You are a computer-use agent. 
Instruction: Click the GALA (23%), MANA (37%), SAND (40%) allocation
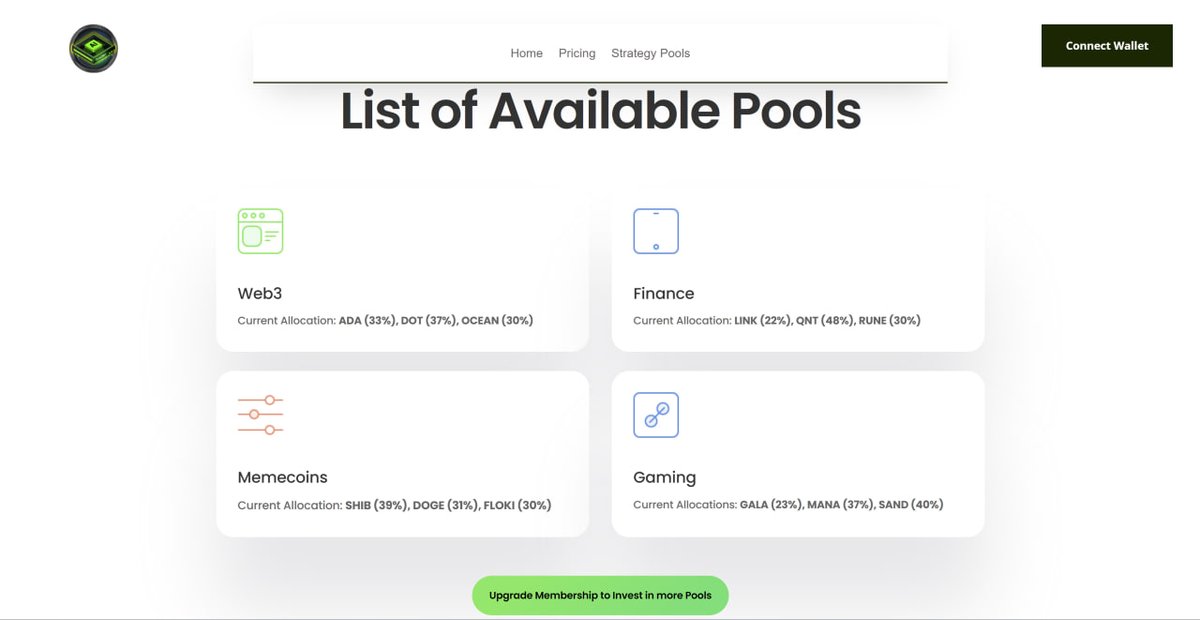(841, 505)
